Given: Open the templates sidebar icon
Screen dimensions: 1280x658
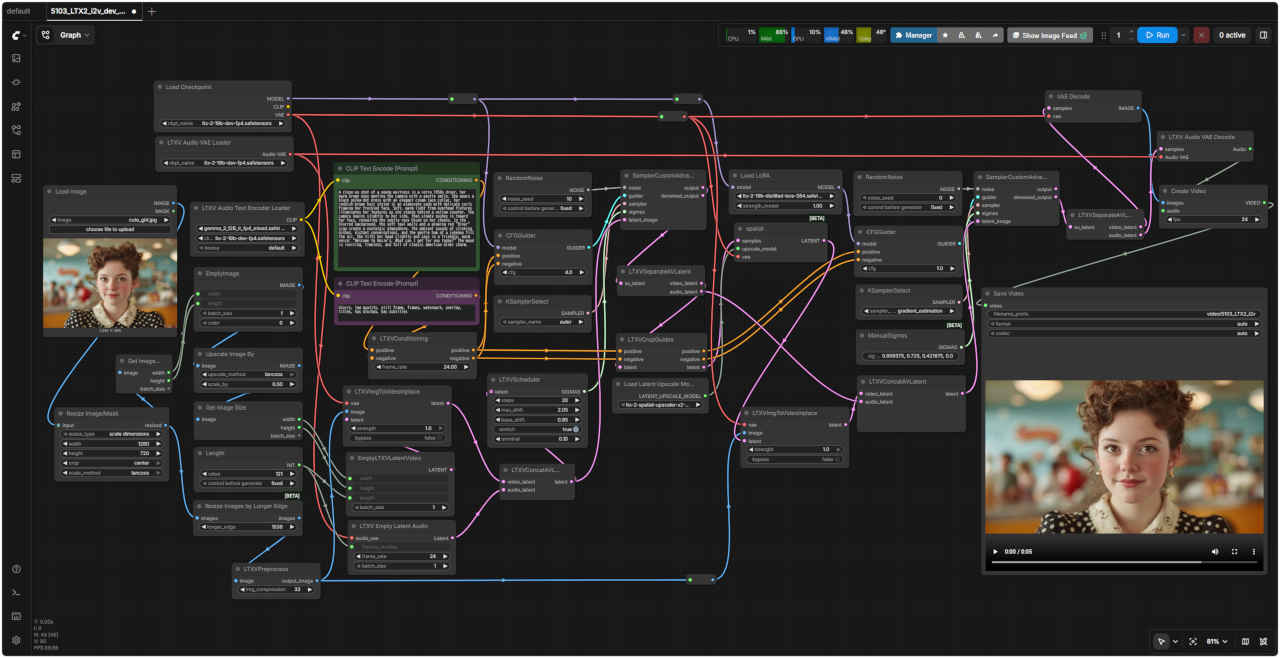Looking at the screenshot, I should [16, 154].
